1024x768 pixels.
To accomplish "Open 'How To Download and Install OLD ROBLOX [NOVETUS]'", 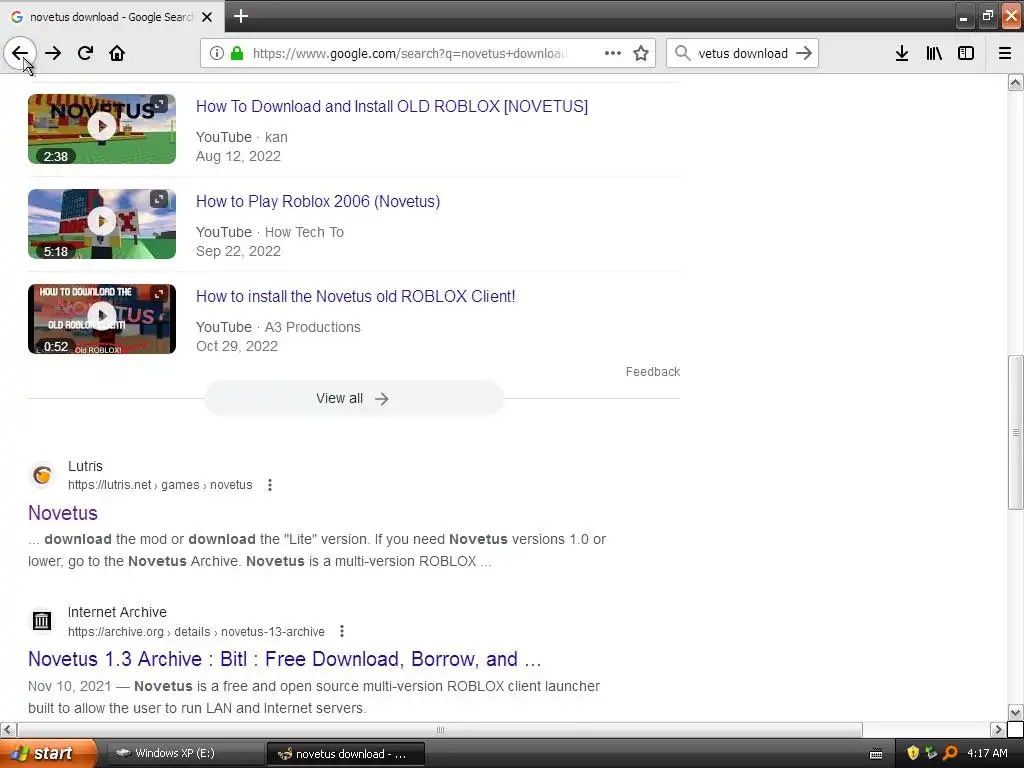I will (x=392, y=106).
